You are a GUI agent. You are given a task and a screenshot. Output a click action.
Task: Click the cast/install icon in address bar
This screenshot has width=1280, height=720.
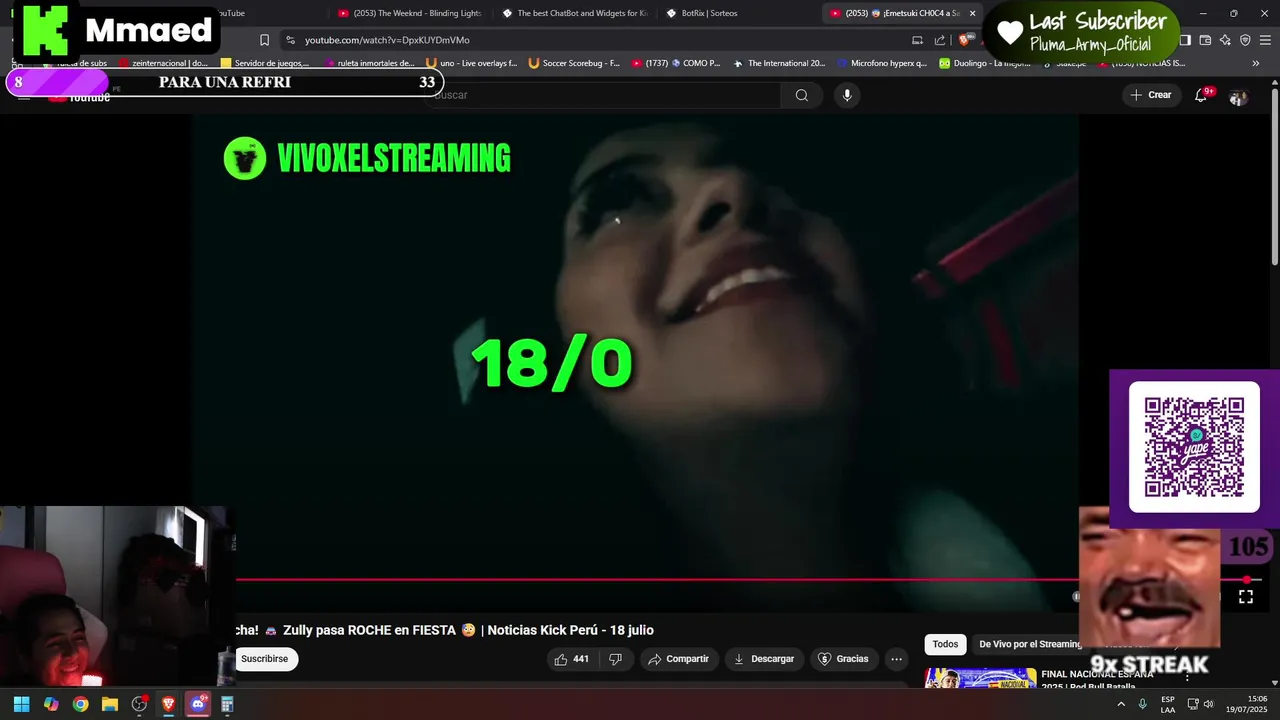click(917, 40)
